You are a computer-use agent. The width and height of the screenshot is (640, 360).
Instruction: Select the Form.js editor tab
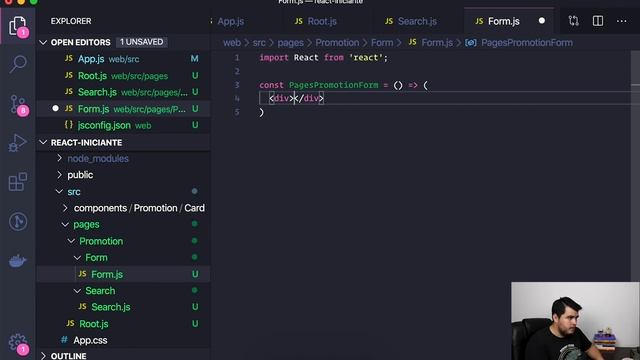pos(503,21)
